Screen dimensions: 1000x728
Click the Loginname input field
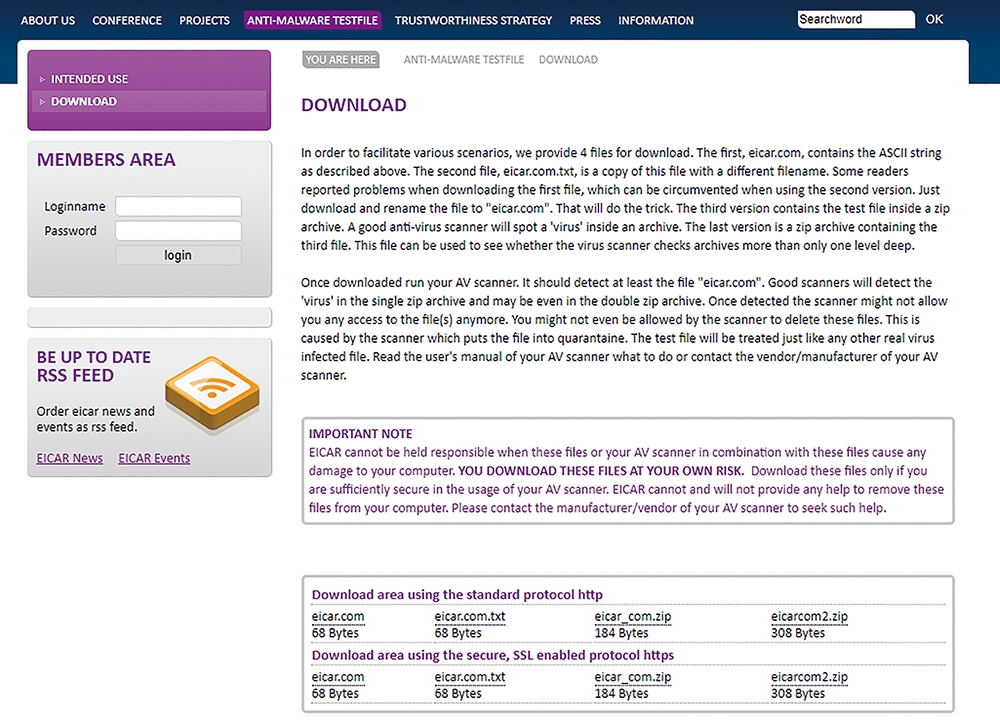pyautogui.click(x=179, y=207)
